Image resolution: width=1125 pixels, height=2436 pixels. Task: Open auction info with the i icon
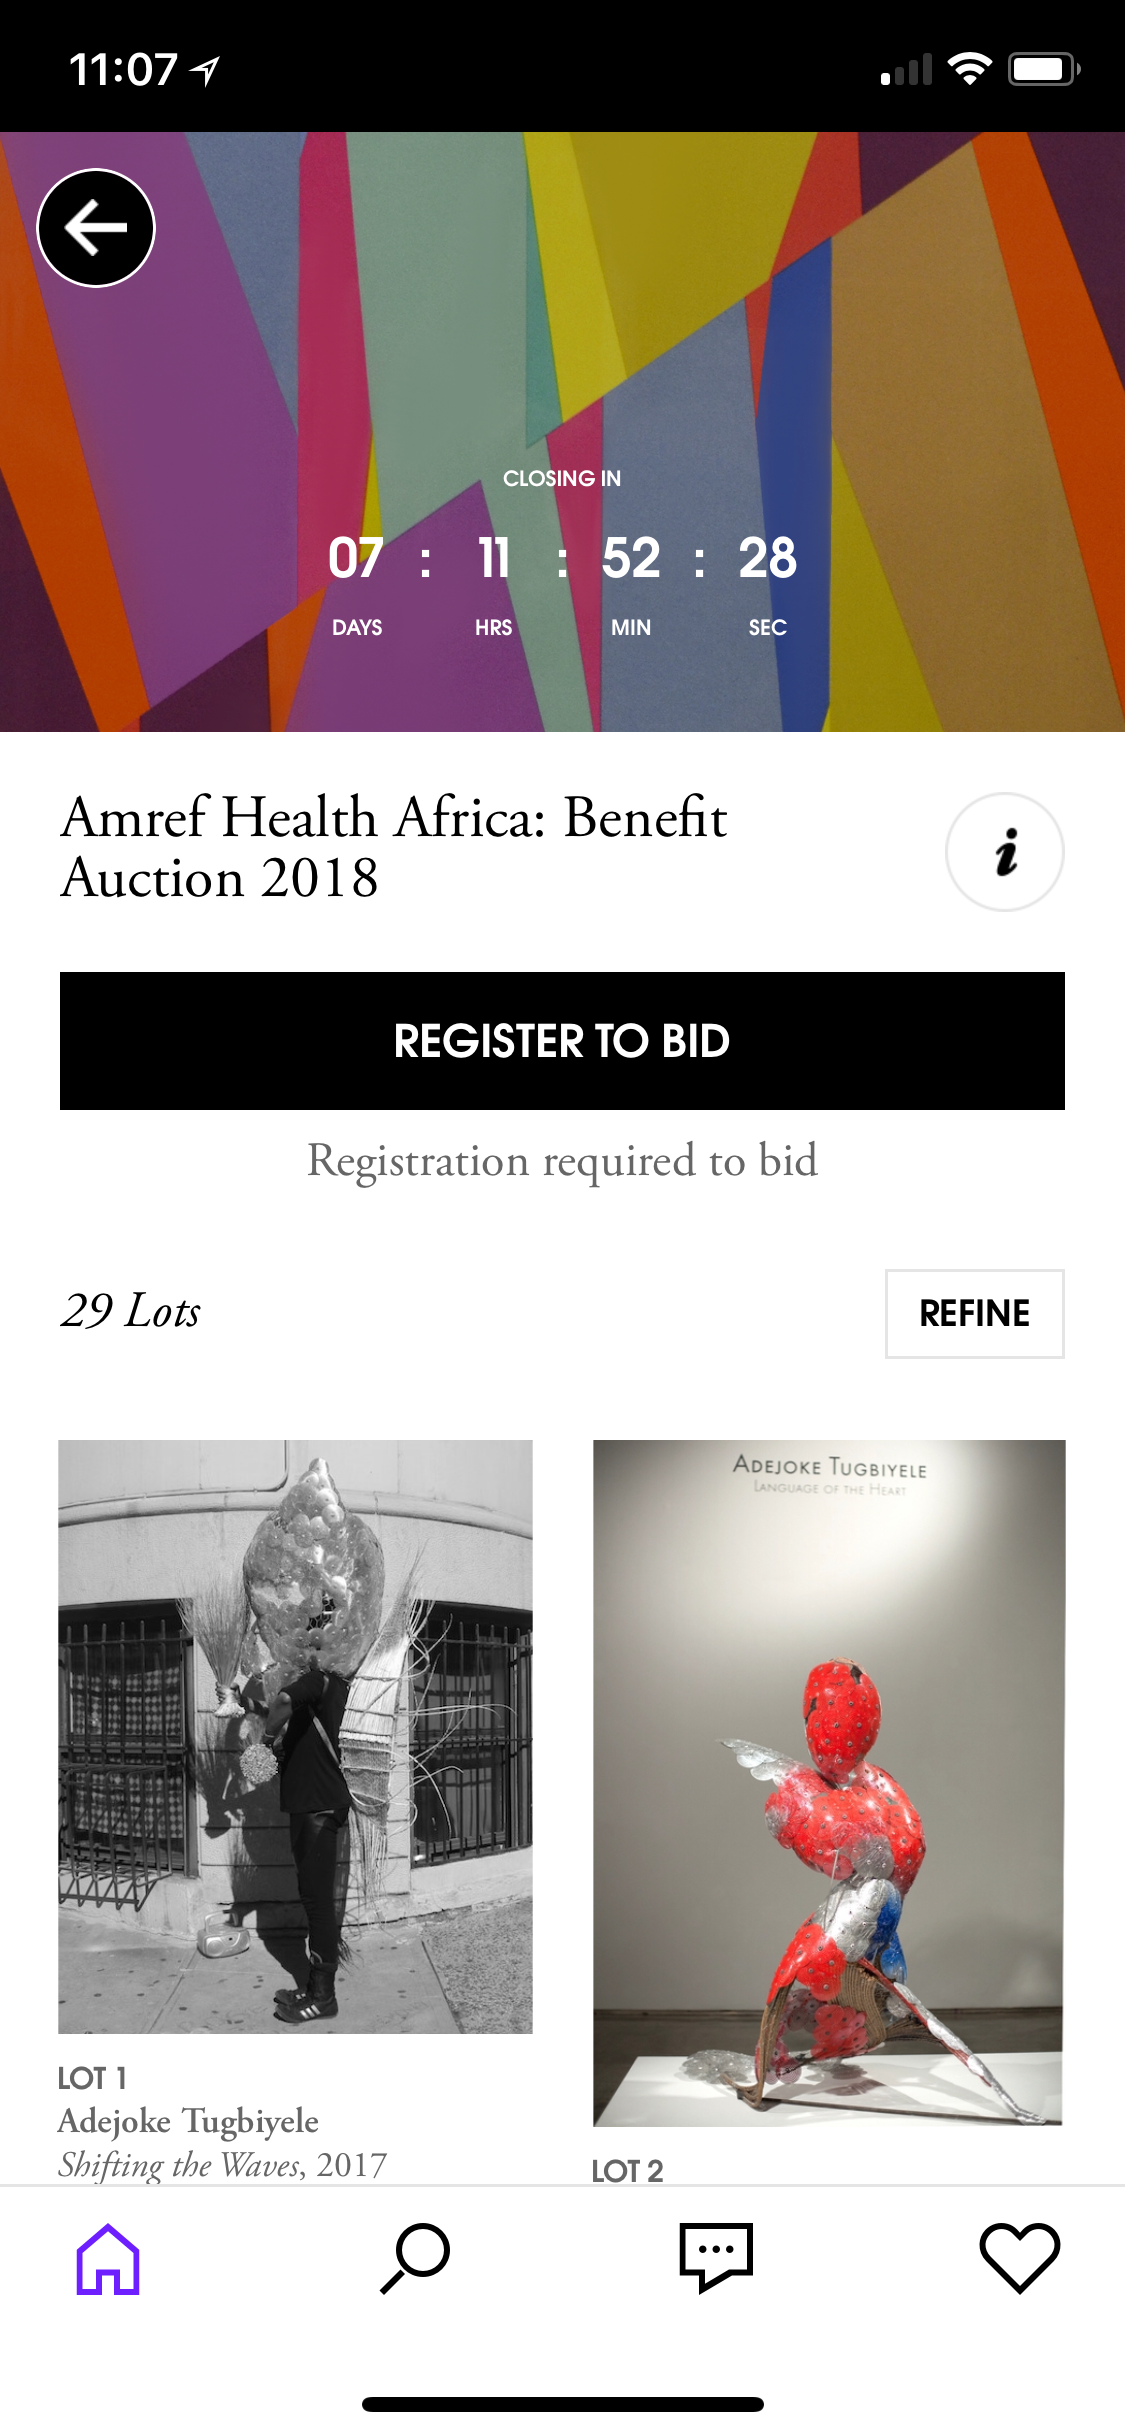1004,852
